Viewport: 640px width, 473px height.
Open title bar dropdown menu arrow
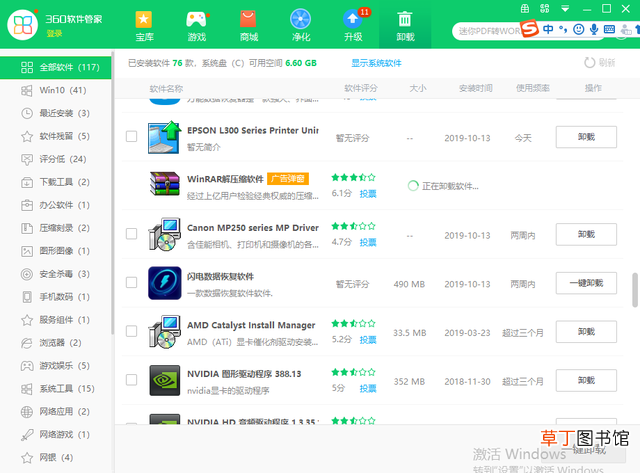[x=565, y=9]
